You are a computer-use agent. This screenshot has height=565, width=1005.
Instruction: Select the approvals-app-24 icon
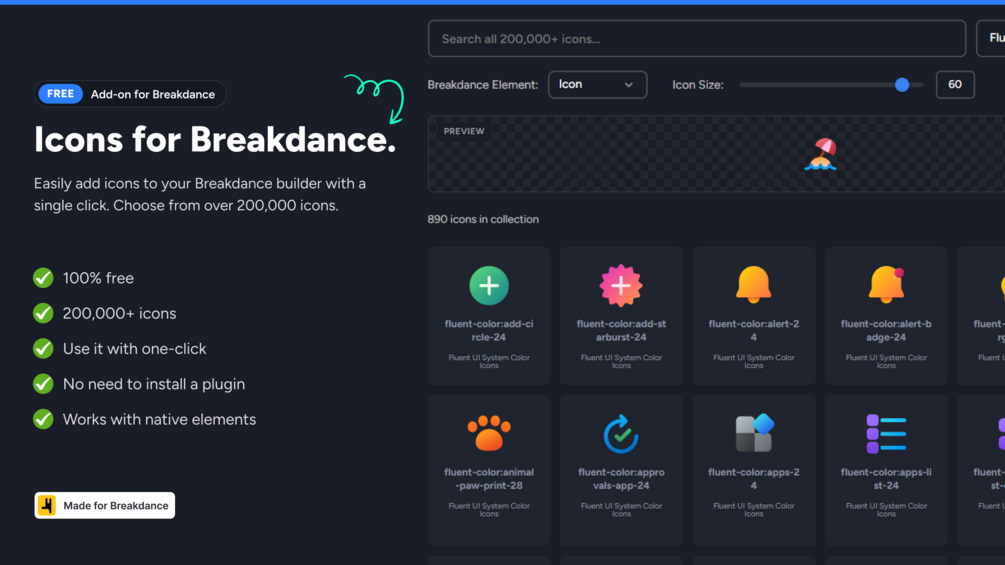(x=621, y=434)
